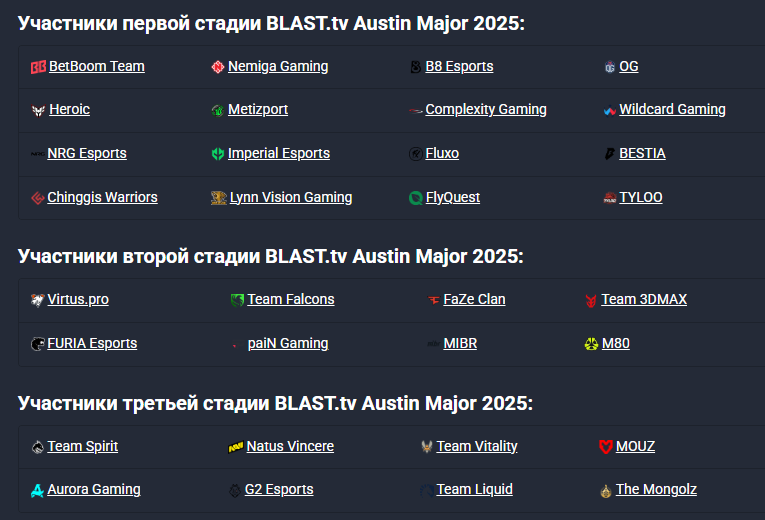Click the Imperial Esports green logo icon
This screenshot has height=520, width=765.
point(218,154)
